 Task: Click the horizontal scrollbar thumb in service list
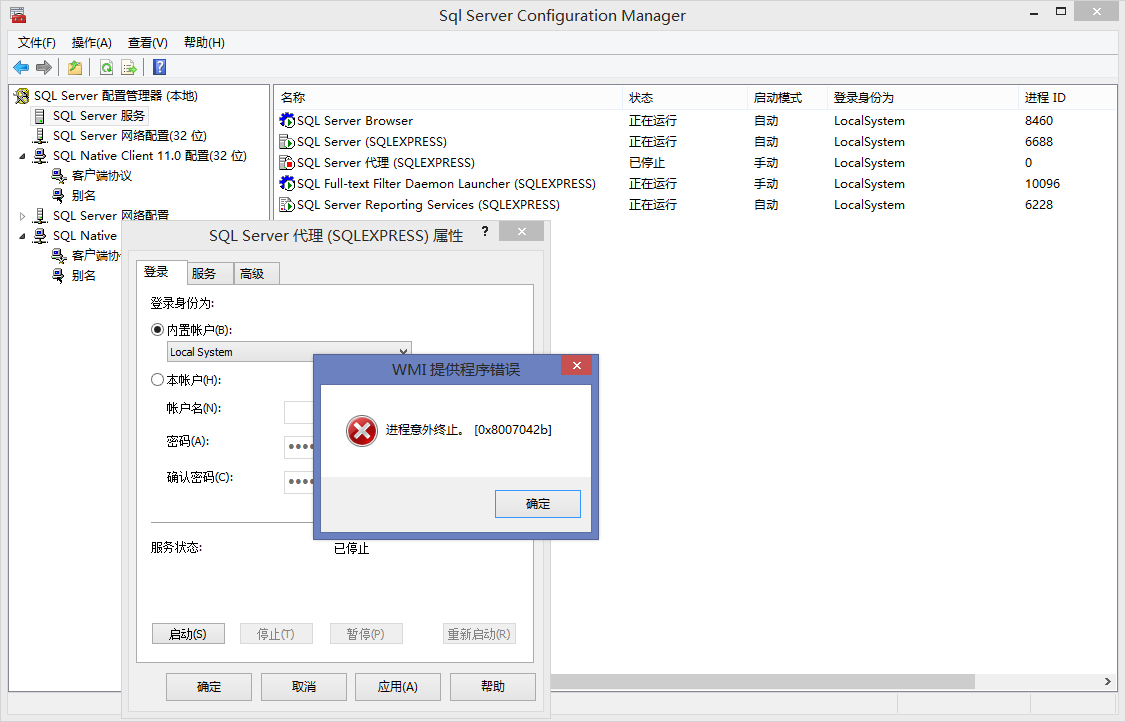point(763,681)
